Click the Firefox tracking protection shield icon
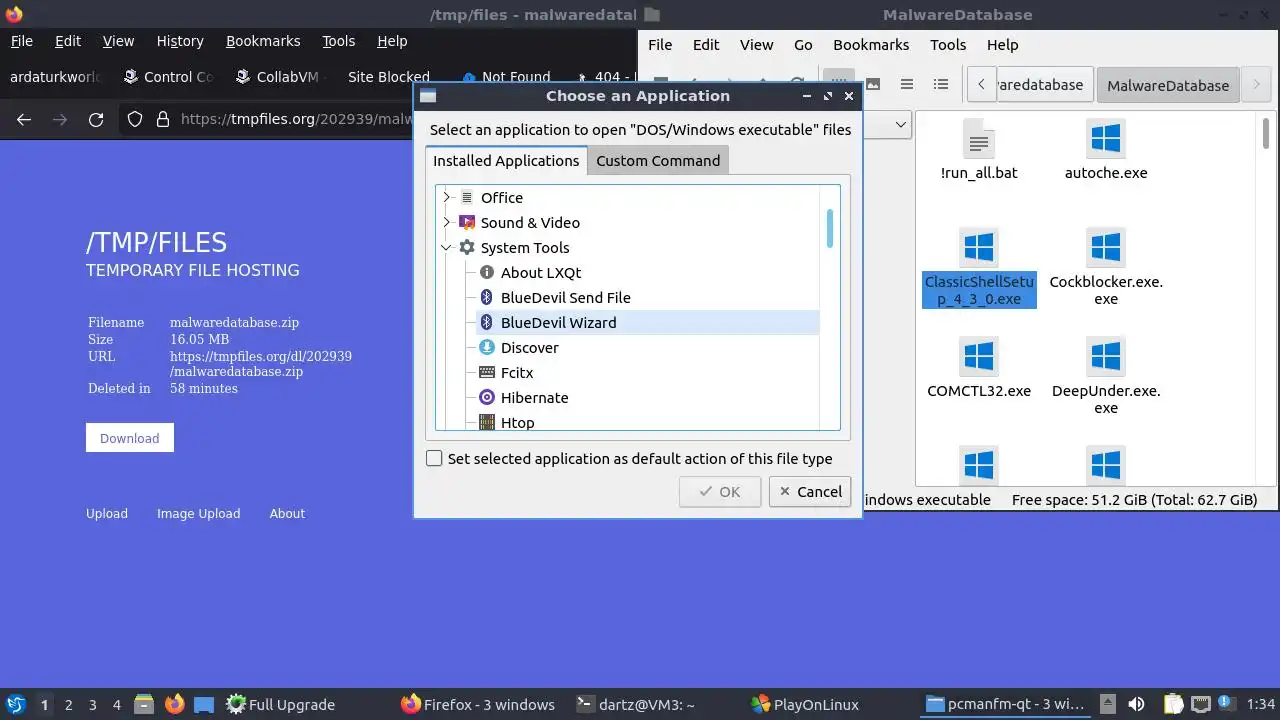Screen dimensions: 1280x720 (x=135, y=119)
